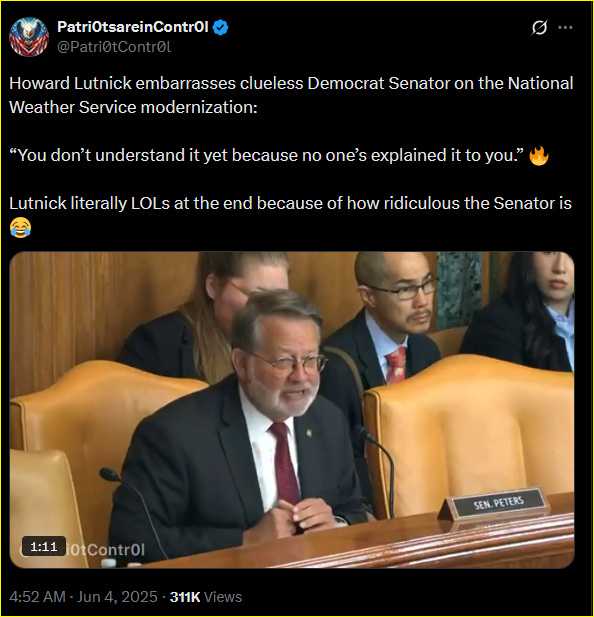Screen dimensions: 594x617
Task: Click the 1:11 video duration badge
Action: 44,547
